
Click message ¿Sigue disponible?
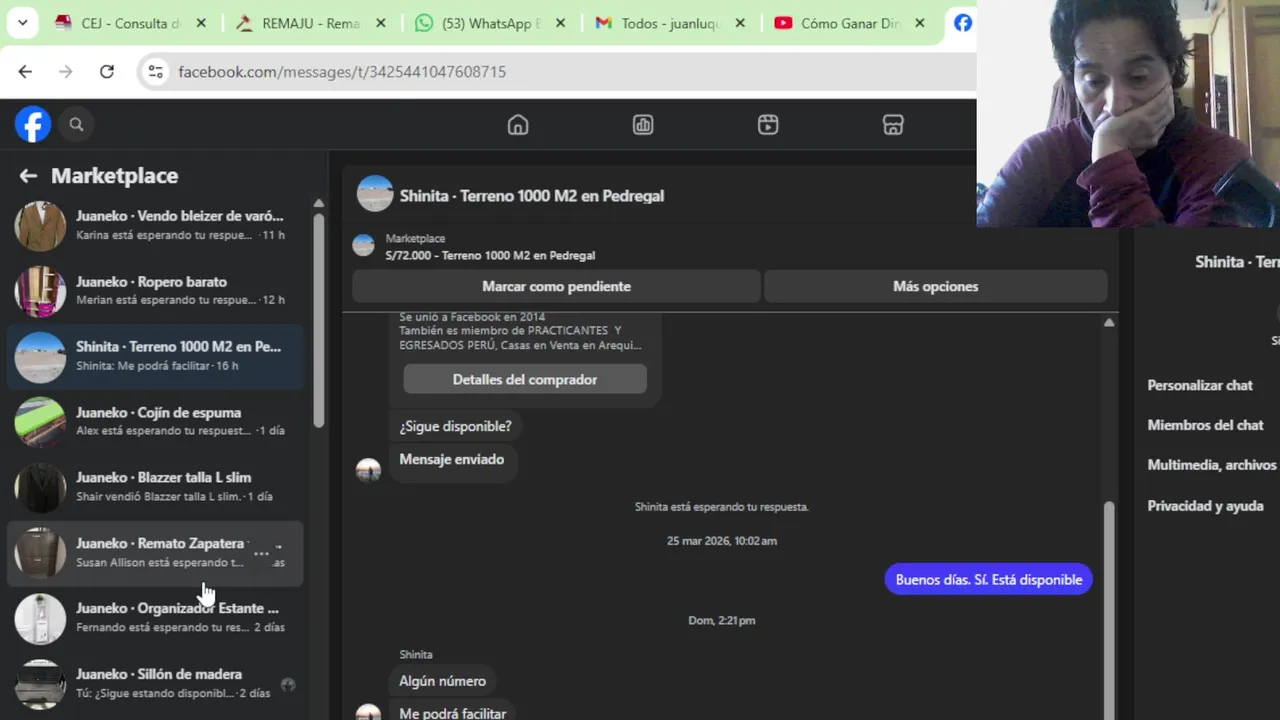(455, 426)
